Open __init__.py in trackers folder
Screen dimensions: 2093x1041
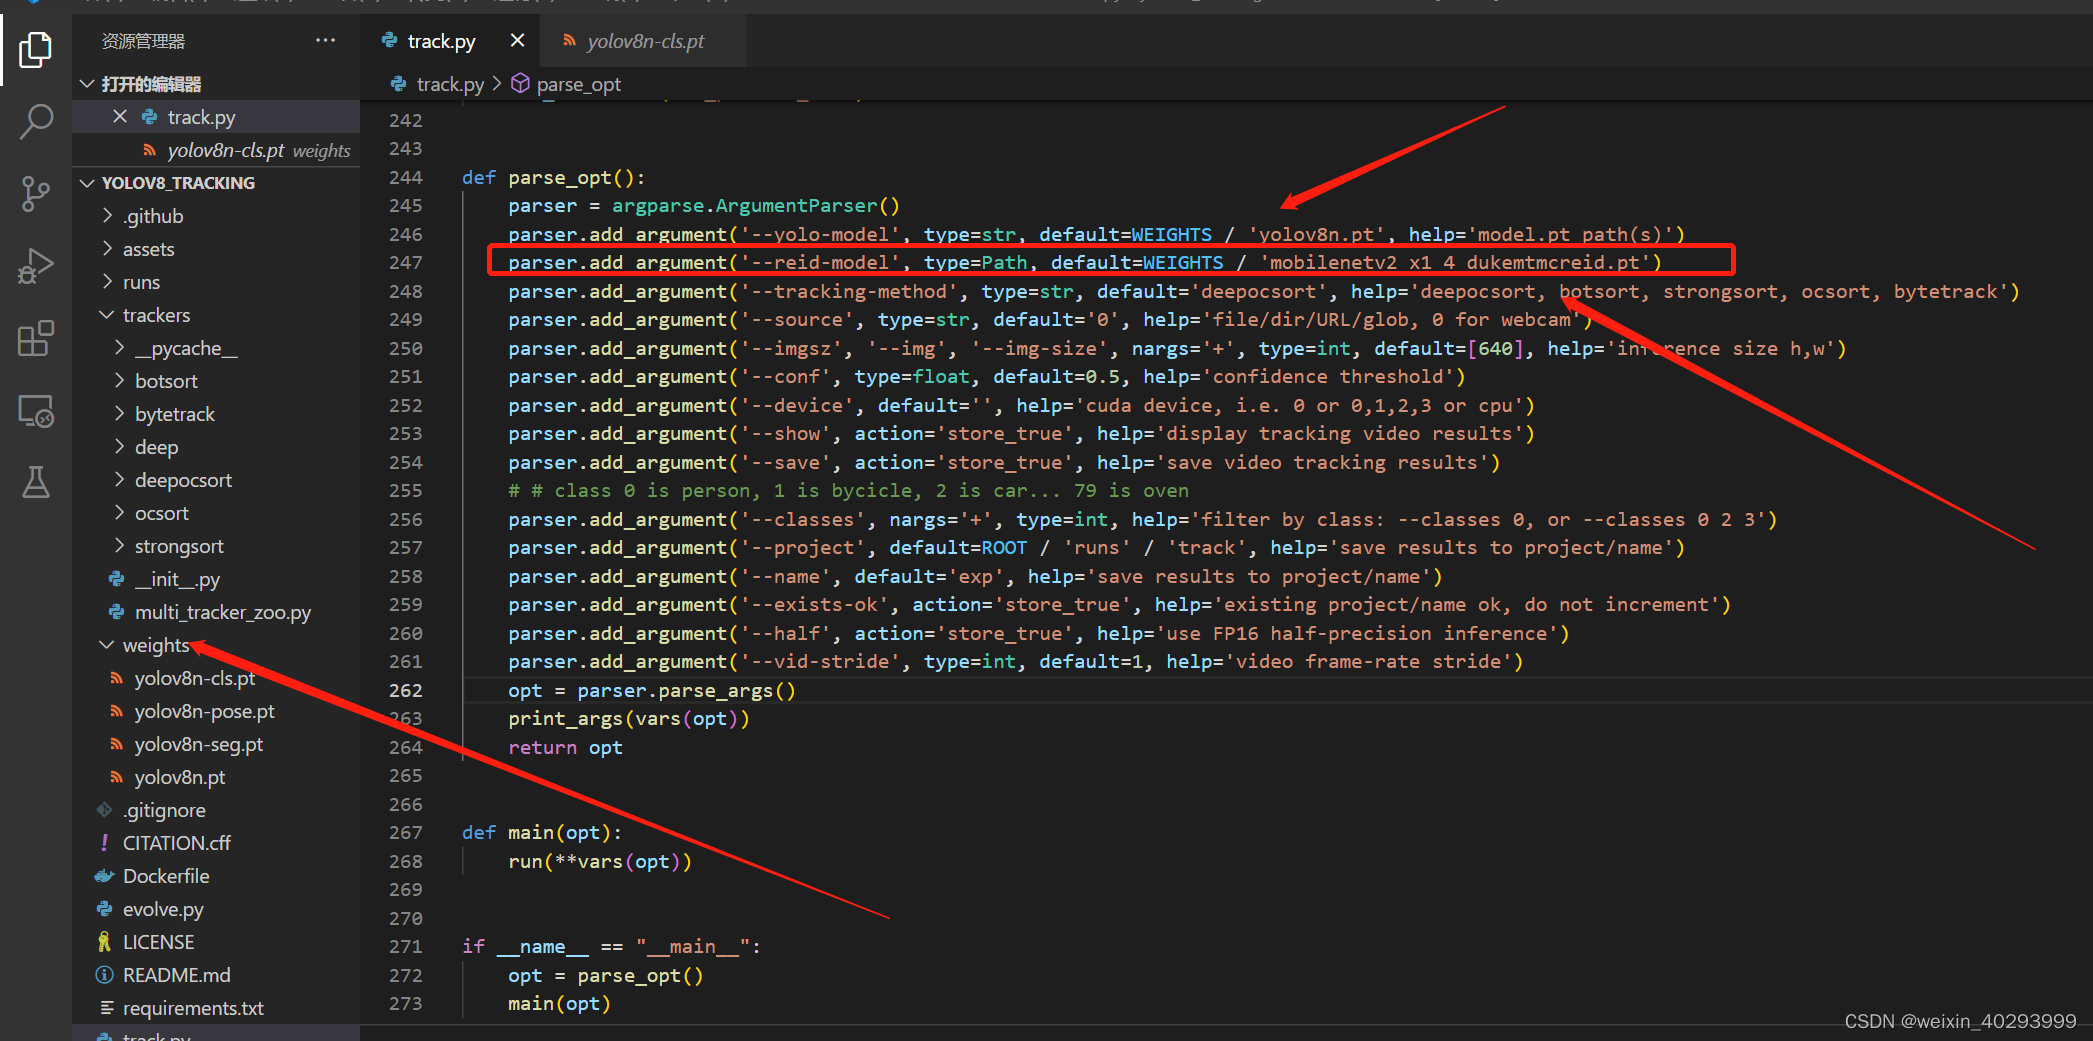[177, 579]
